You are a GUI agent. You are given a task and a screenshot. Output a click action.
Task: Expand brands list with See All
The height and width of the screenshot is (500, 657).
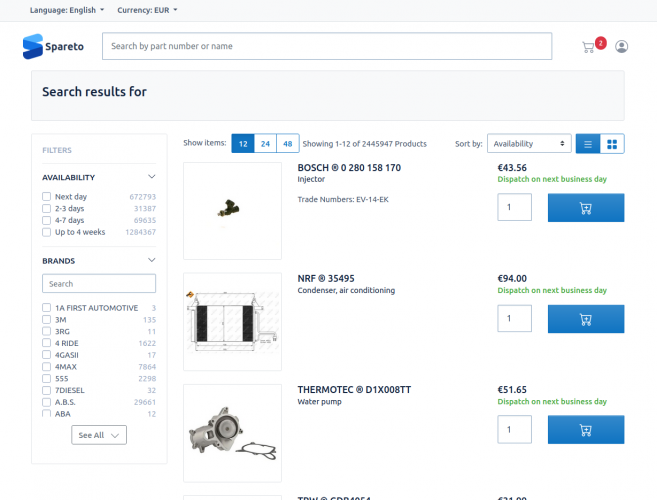click(x=99, y=435)
